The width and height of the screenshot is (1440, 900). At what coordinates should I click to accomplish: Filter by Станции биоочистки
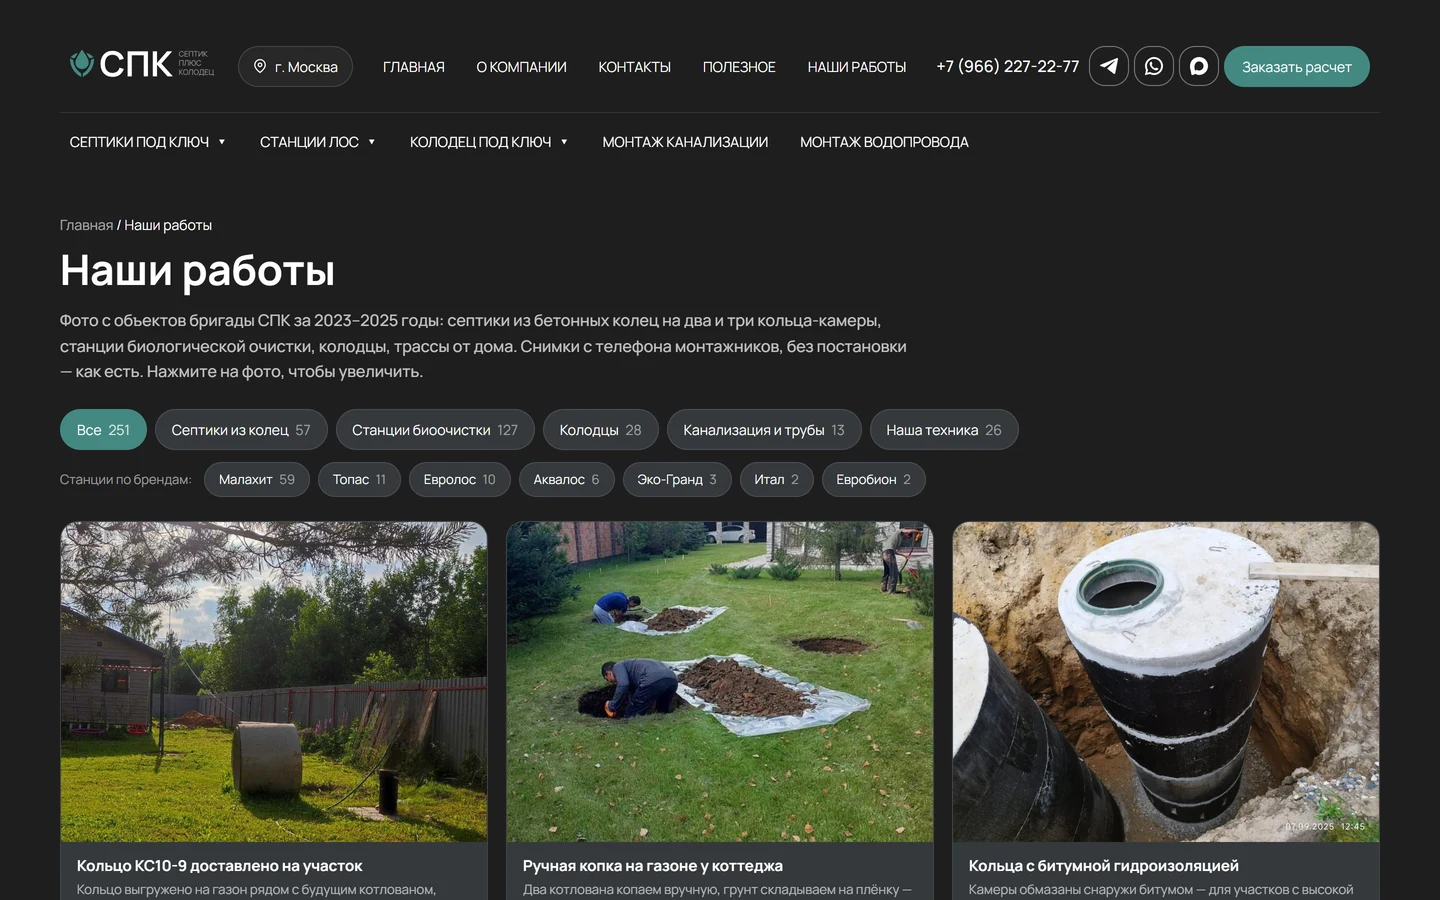coord(435,430)
